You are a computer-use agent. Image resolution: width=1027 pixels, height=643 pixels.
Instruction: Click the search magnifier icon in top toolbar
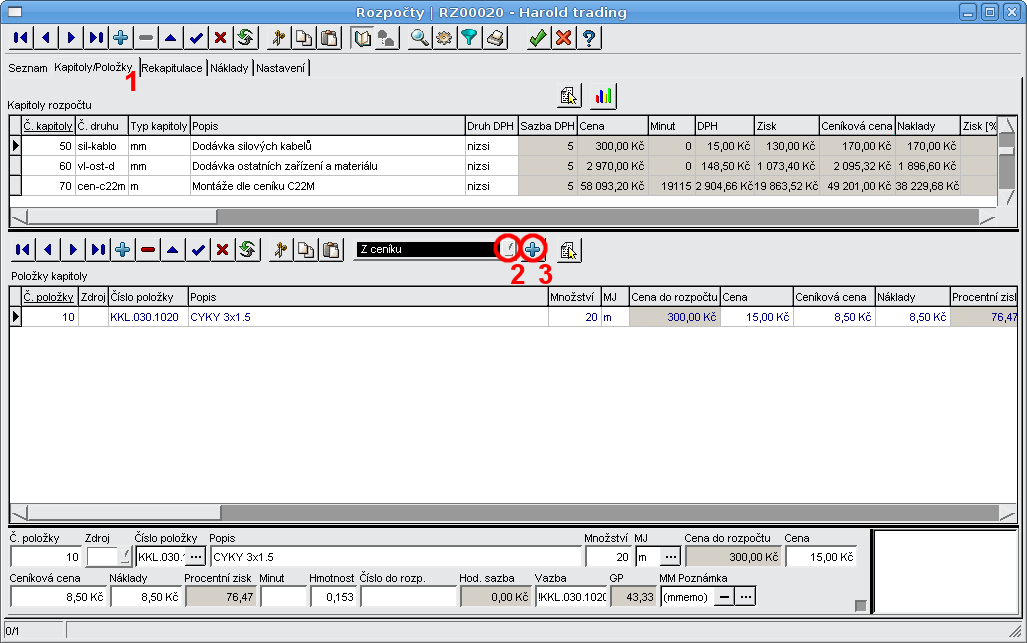click(x=420, y=38)
